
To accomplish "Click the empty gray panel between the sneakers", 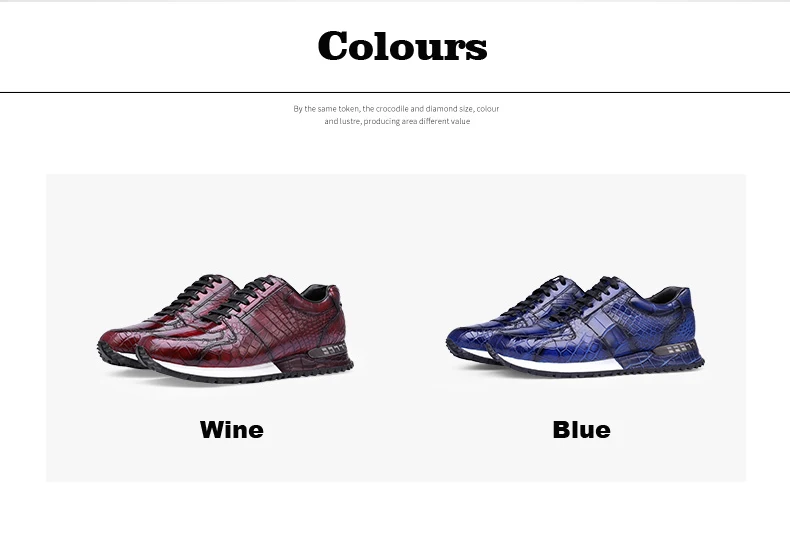I will [x=398, y=327].
